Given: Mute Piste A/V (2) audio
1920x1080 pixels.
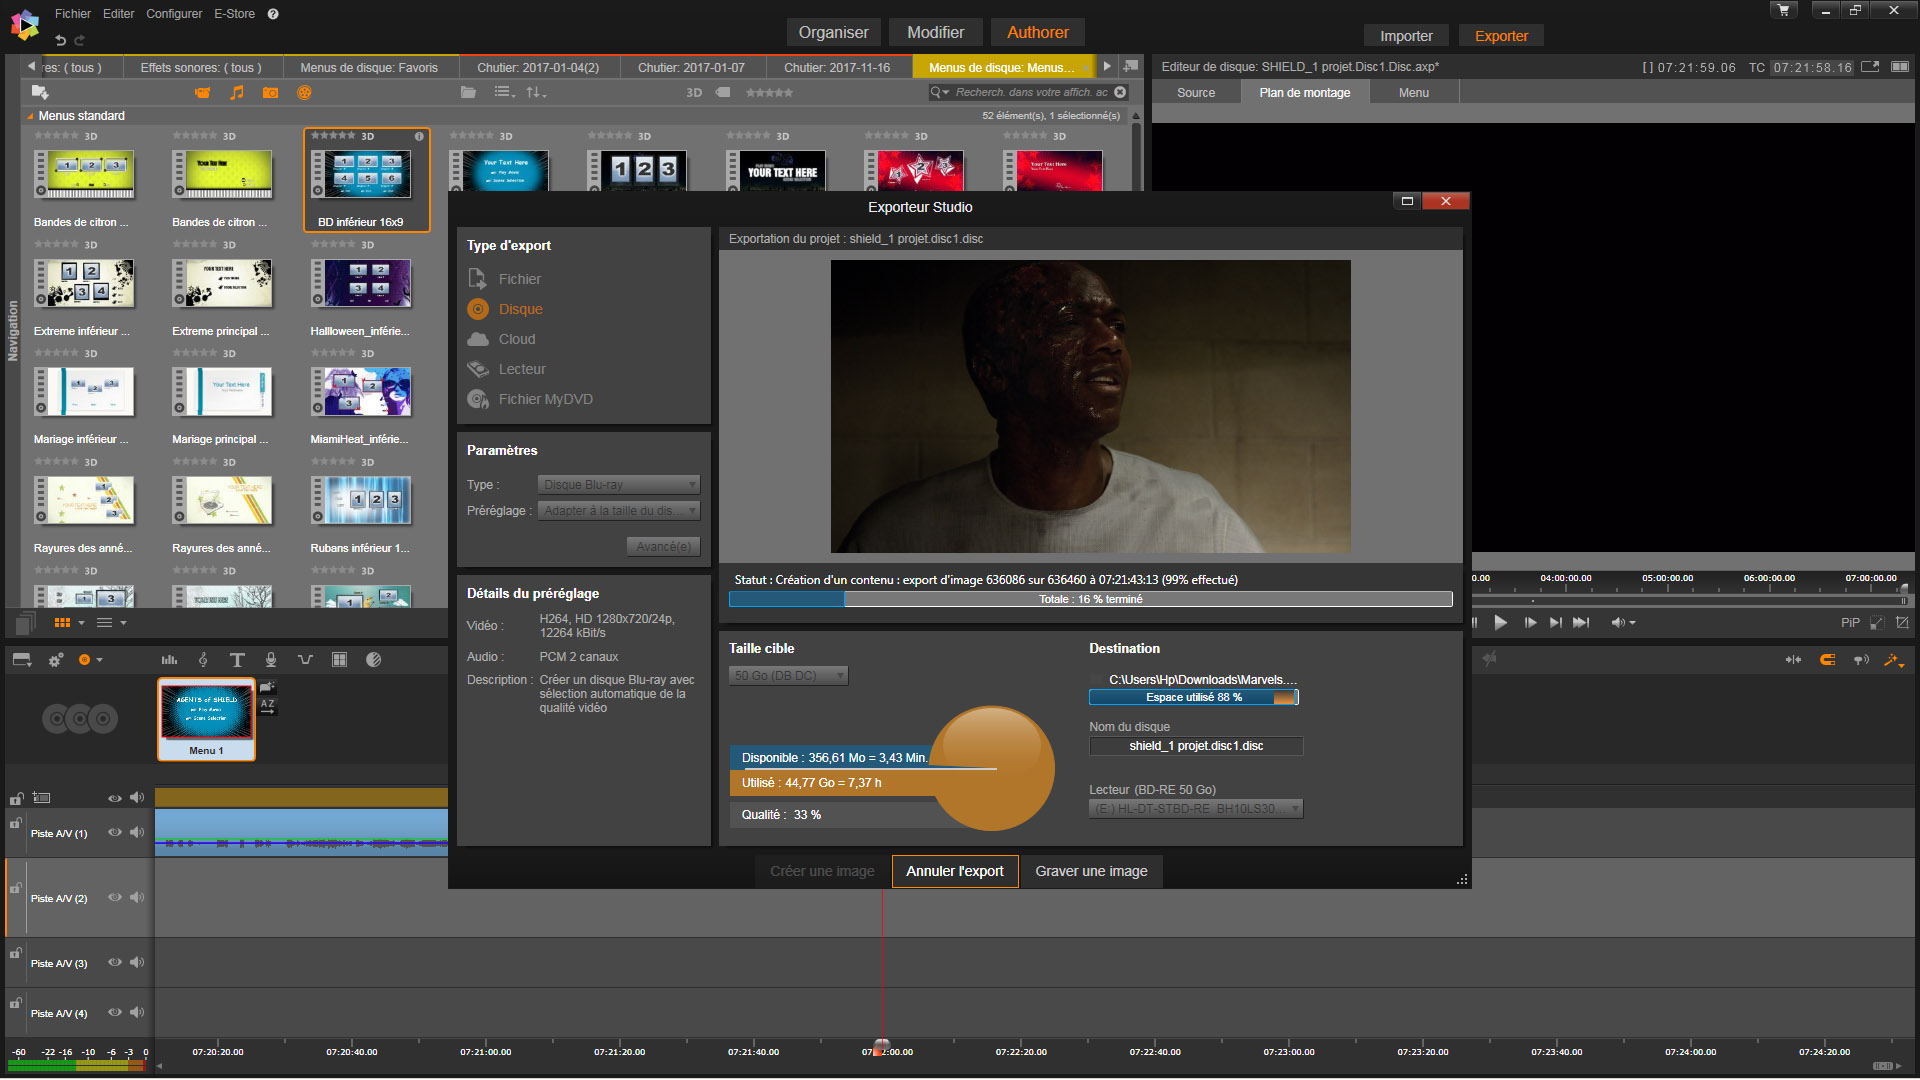Looking at the screenshot, I should (x=137, y=898).
